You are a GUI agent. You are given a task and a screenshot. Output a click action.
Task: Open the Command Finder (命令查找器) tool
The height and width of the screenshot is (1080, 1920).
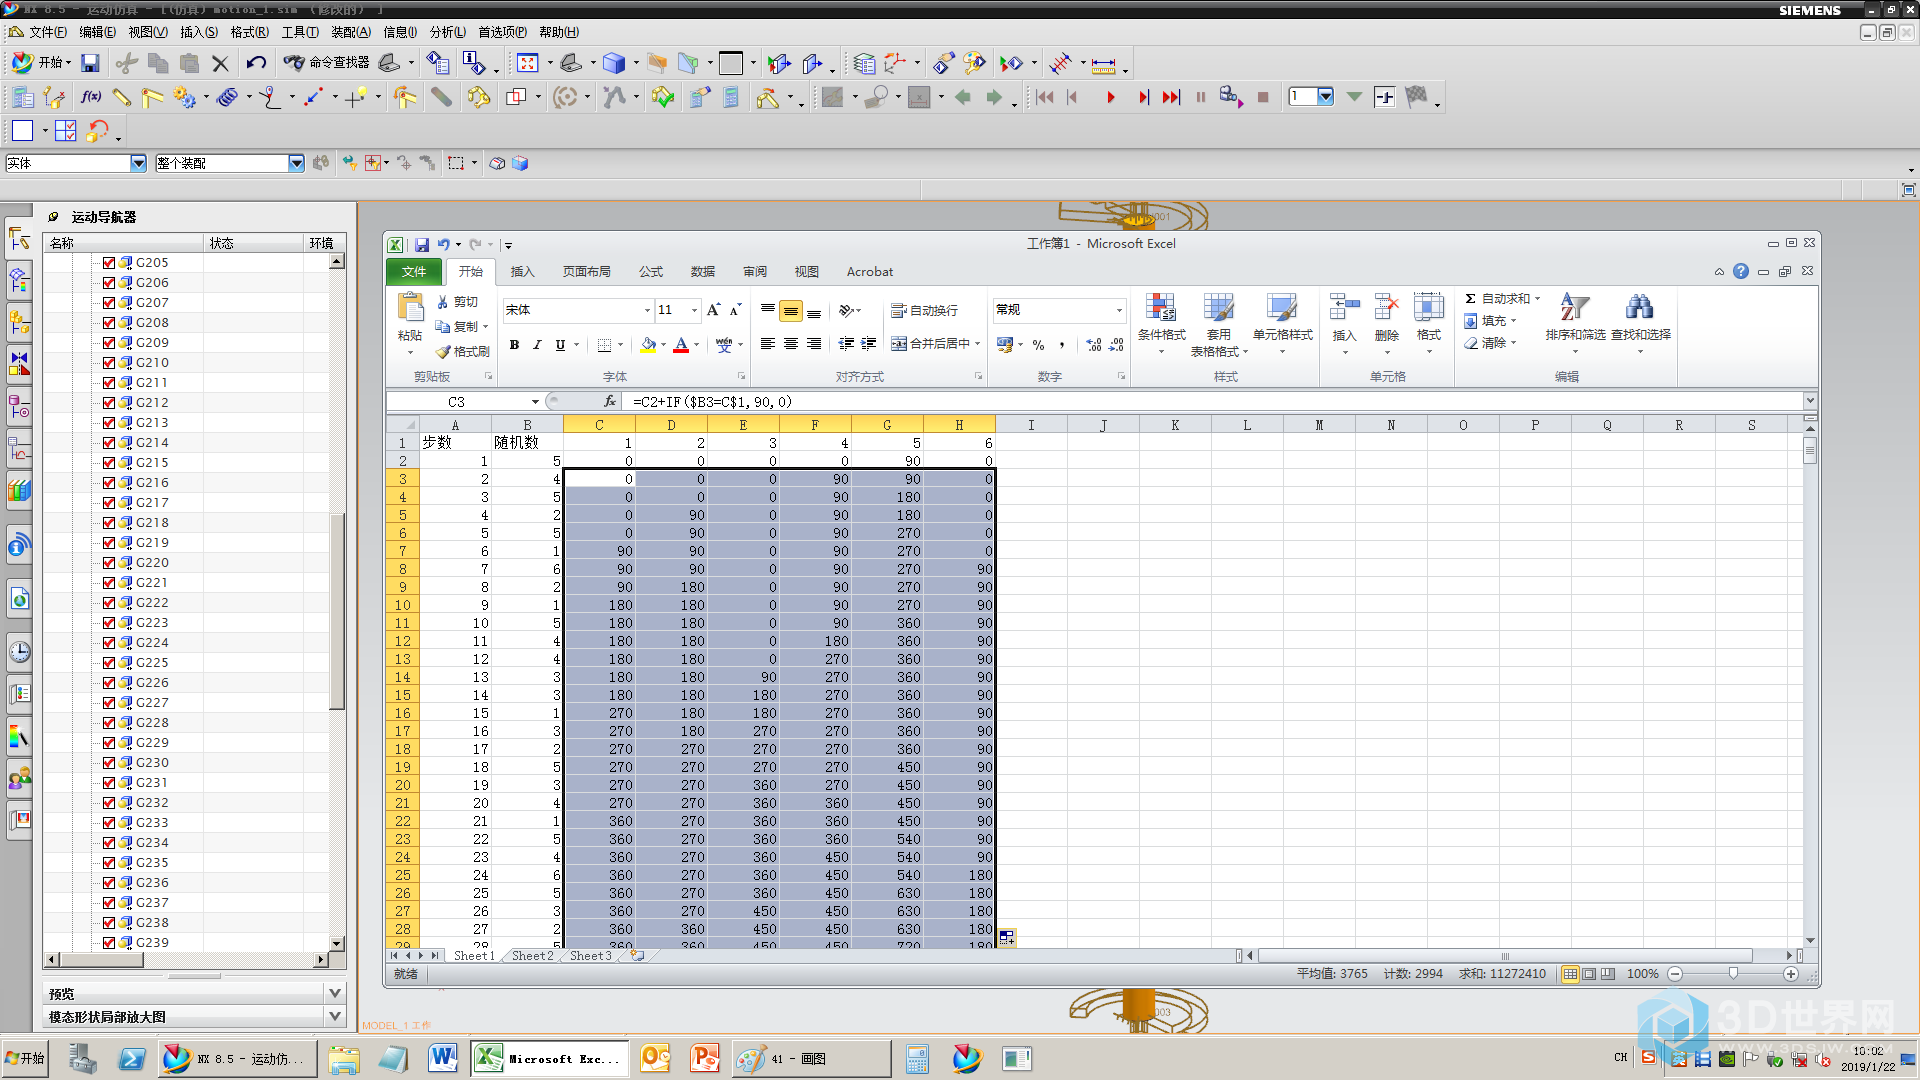327,63
